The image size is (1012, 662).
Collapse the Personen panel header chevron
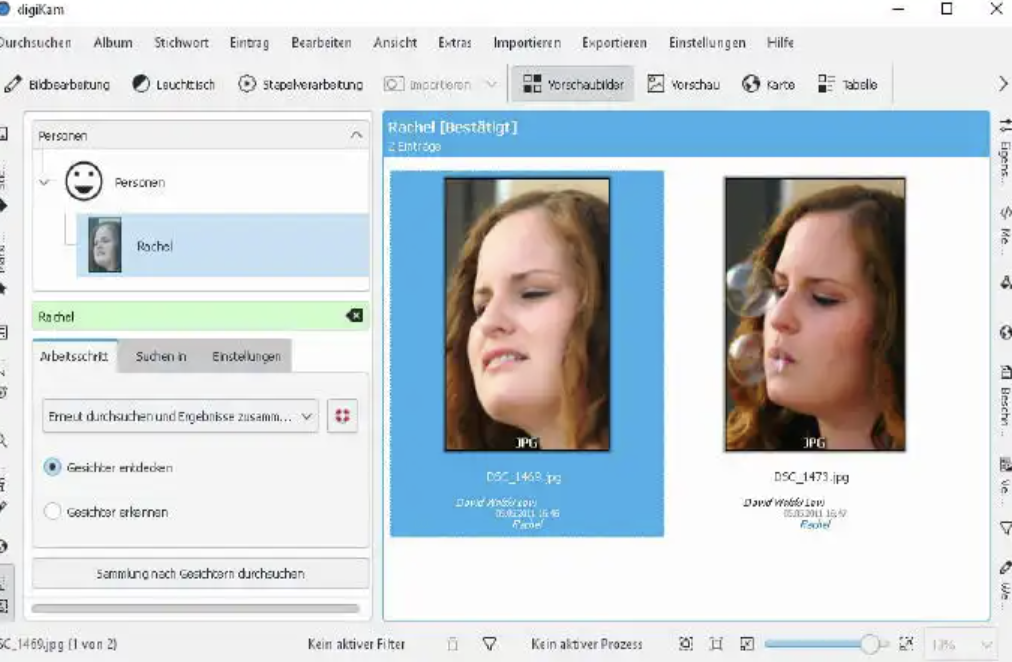click(x=356, y=134)
